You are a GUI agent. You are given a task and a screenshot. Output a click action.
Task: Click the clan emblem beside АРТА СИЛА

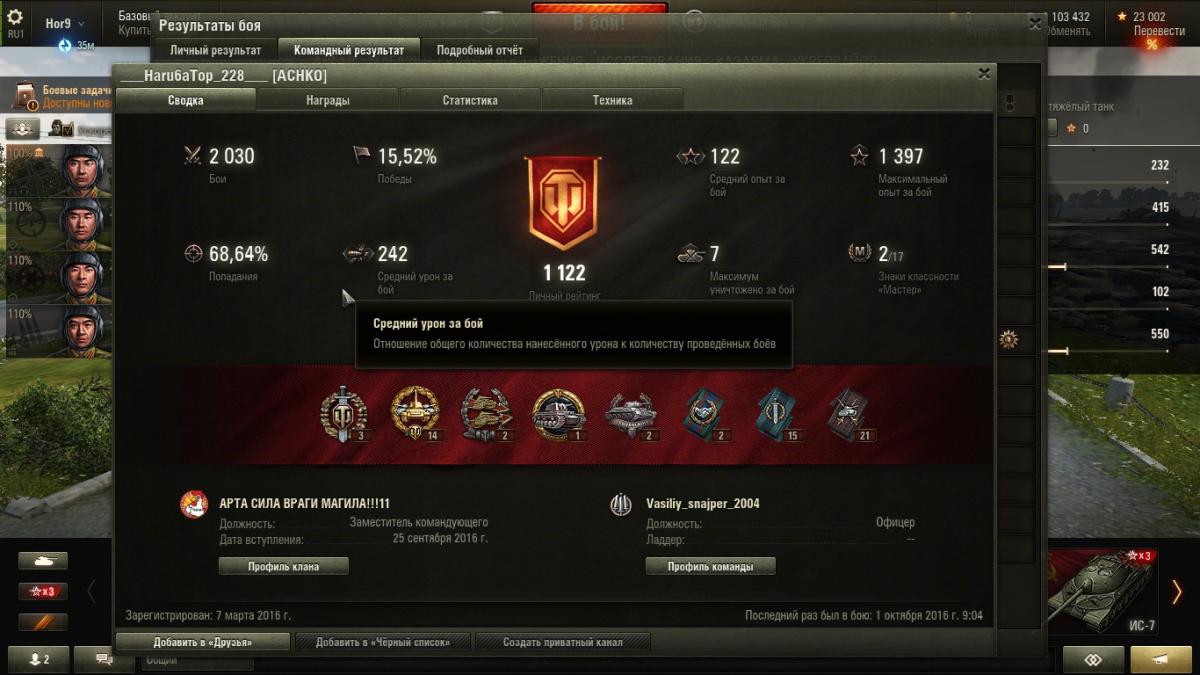194,505
